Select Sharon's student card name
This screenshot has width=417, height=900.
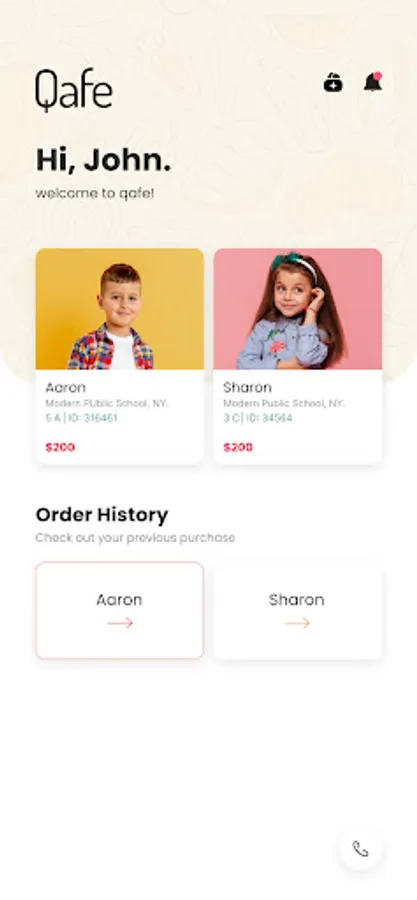point(247,387)
